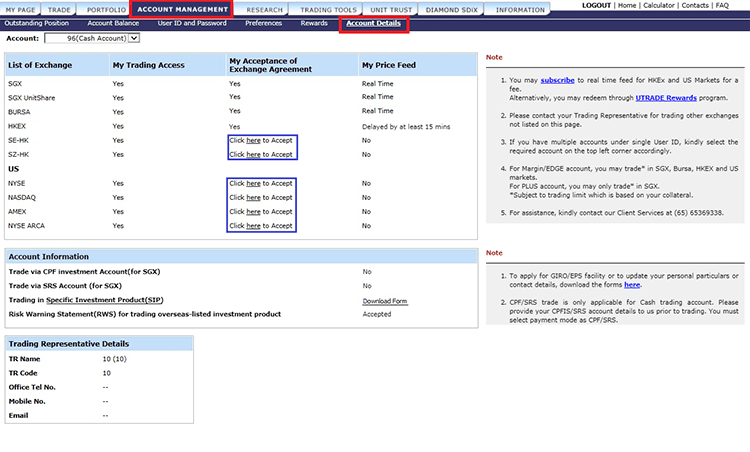This screenshot has height=452, width=750.
Task: Click 'Trading Representative Details' heading
Action: point(68,344)
